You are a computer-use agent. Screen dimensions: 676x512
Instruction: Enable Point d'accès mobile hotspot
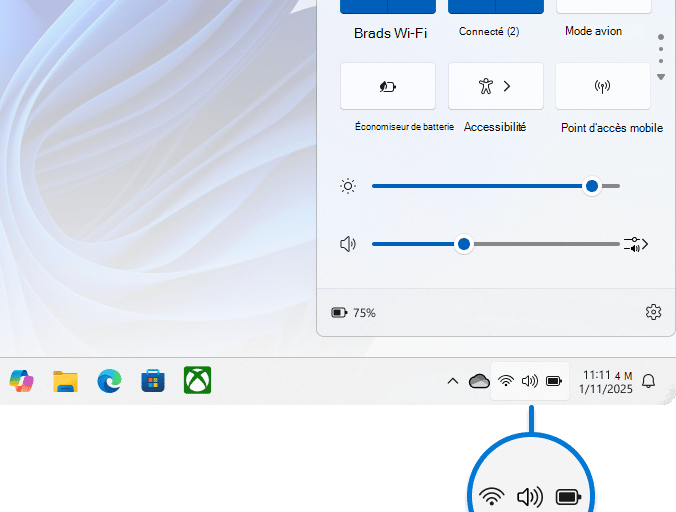point(603,86)
